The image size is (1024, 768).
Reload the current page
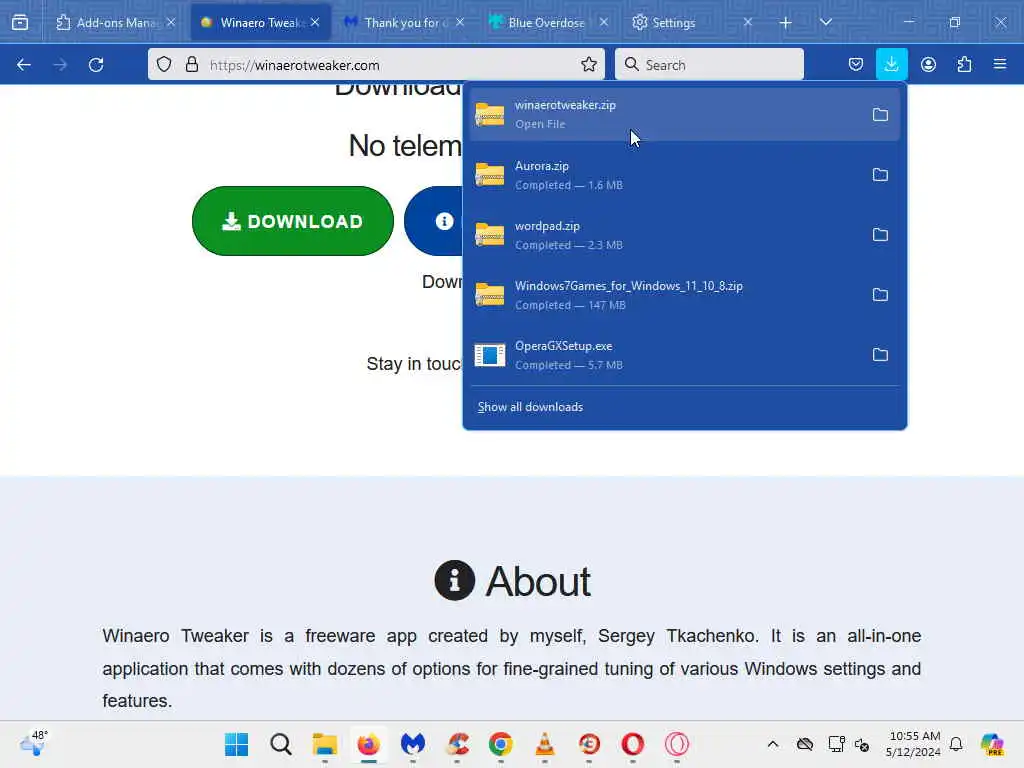(96, 65)
